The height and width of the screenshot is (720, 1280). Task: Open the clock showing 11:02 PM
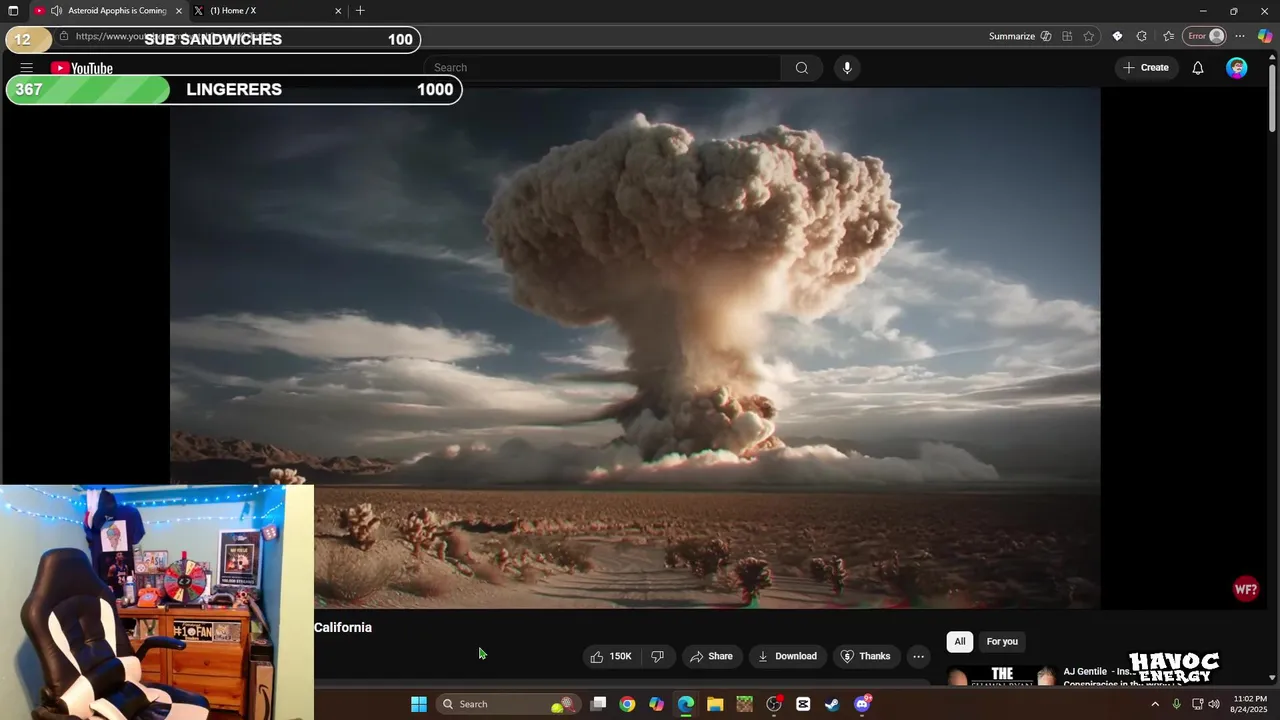tap(1250, 704)
